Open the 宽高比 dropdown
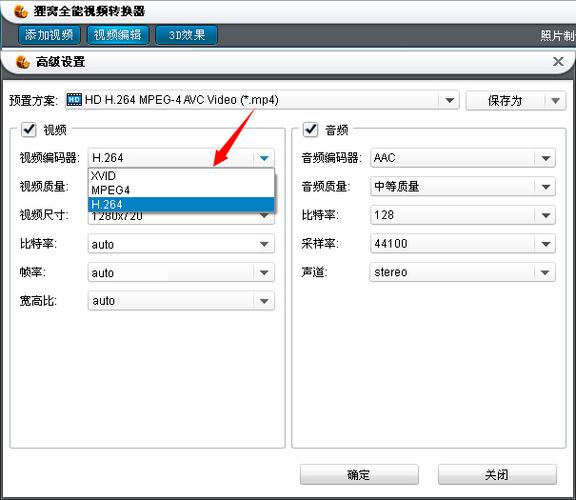Screen dimensions: 576x500 (181, 301)
